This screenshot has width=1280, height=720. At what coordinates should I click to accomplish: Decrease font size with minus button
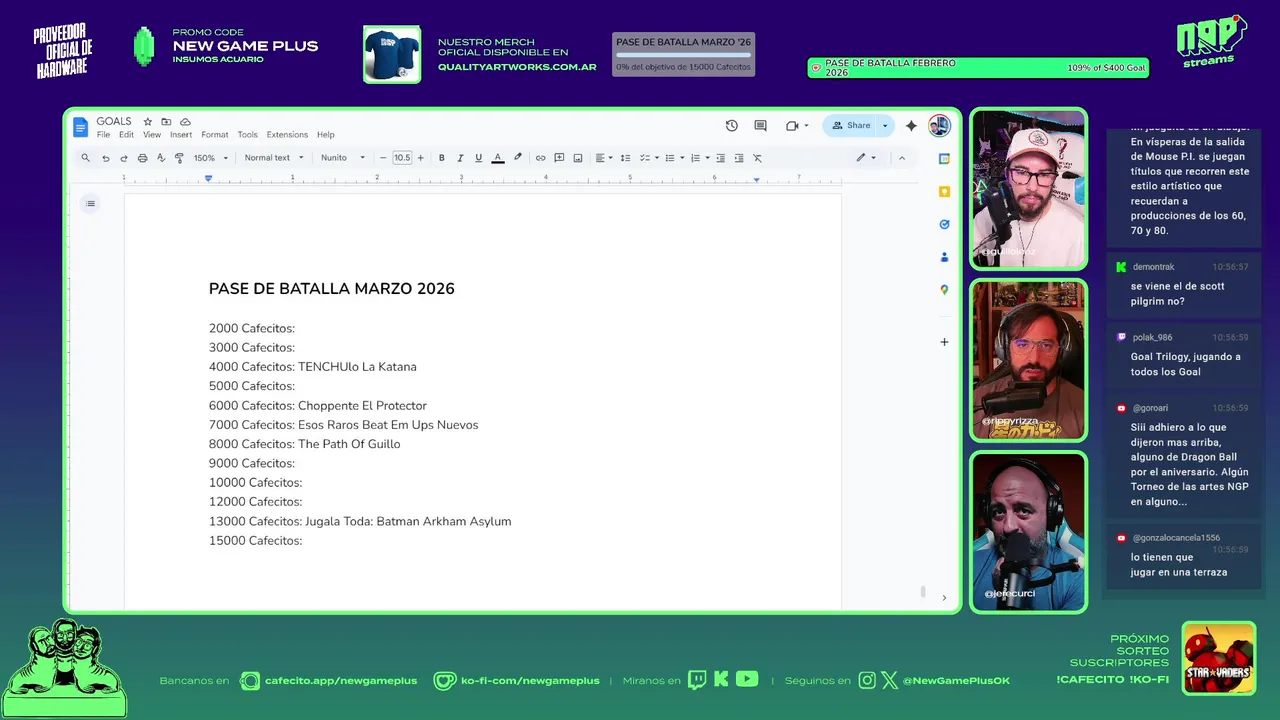click(383, 158)
